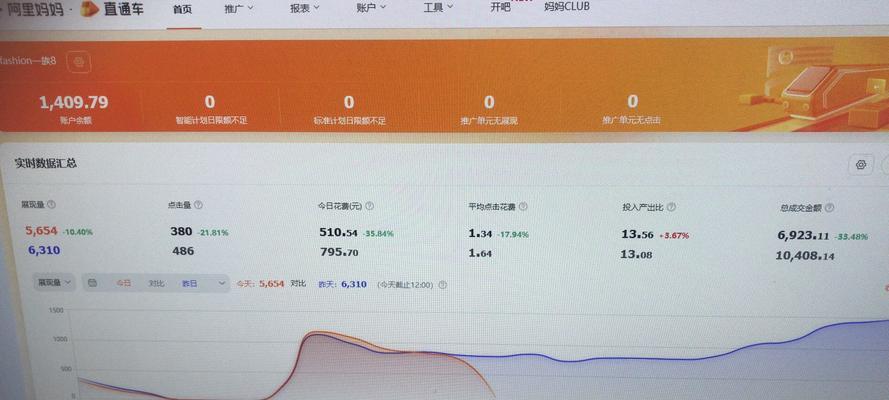Show help tooltip for 点击量 metric

pos(198,205)
